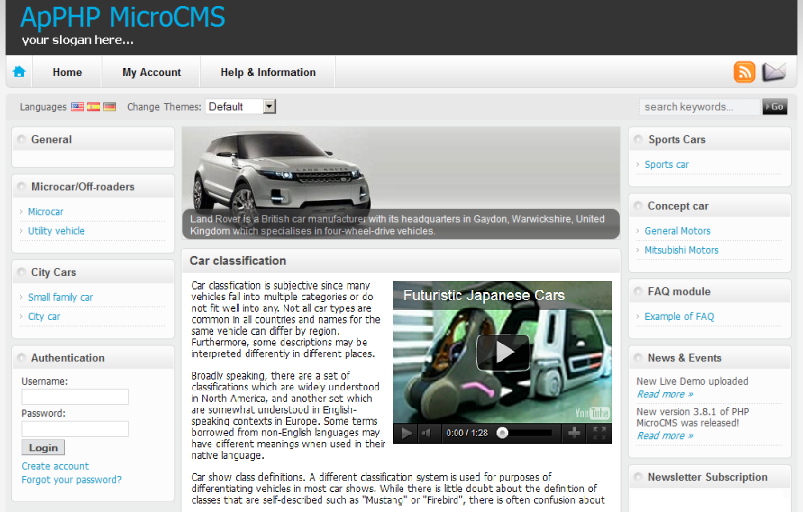This screenshot has width=803, height=512.
Task: Open the Home menu item
Action: pyautogui.click(x=67, y=72)
